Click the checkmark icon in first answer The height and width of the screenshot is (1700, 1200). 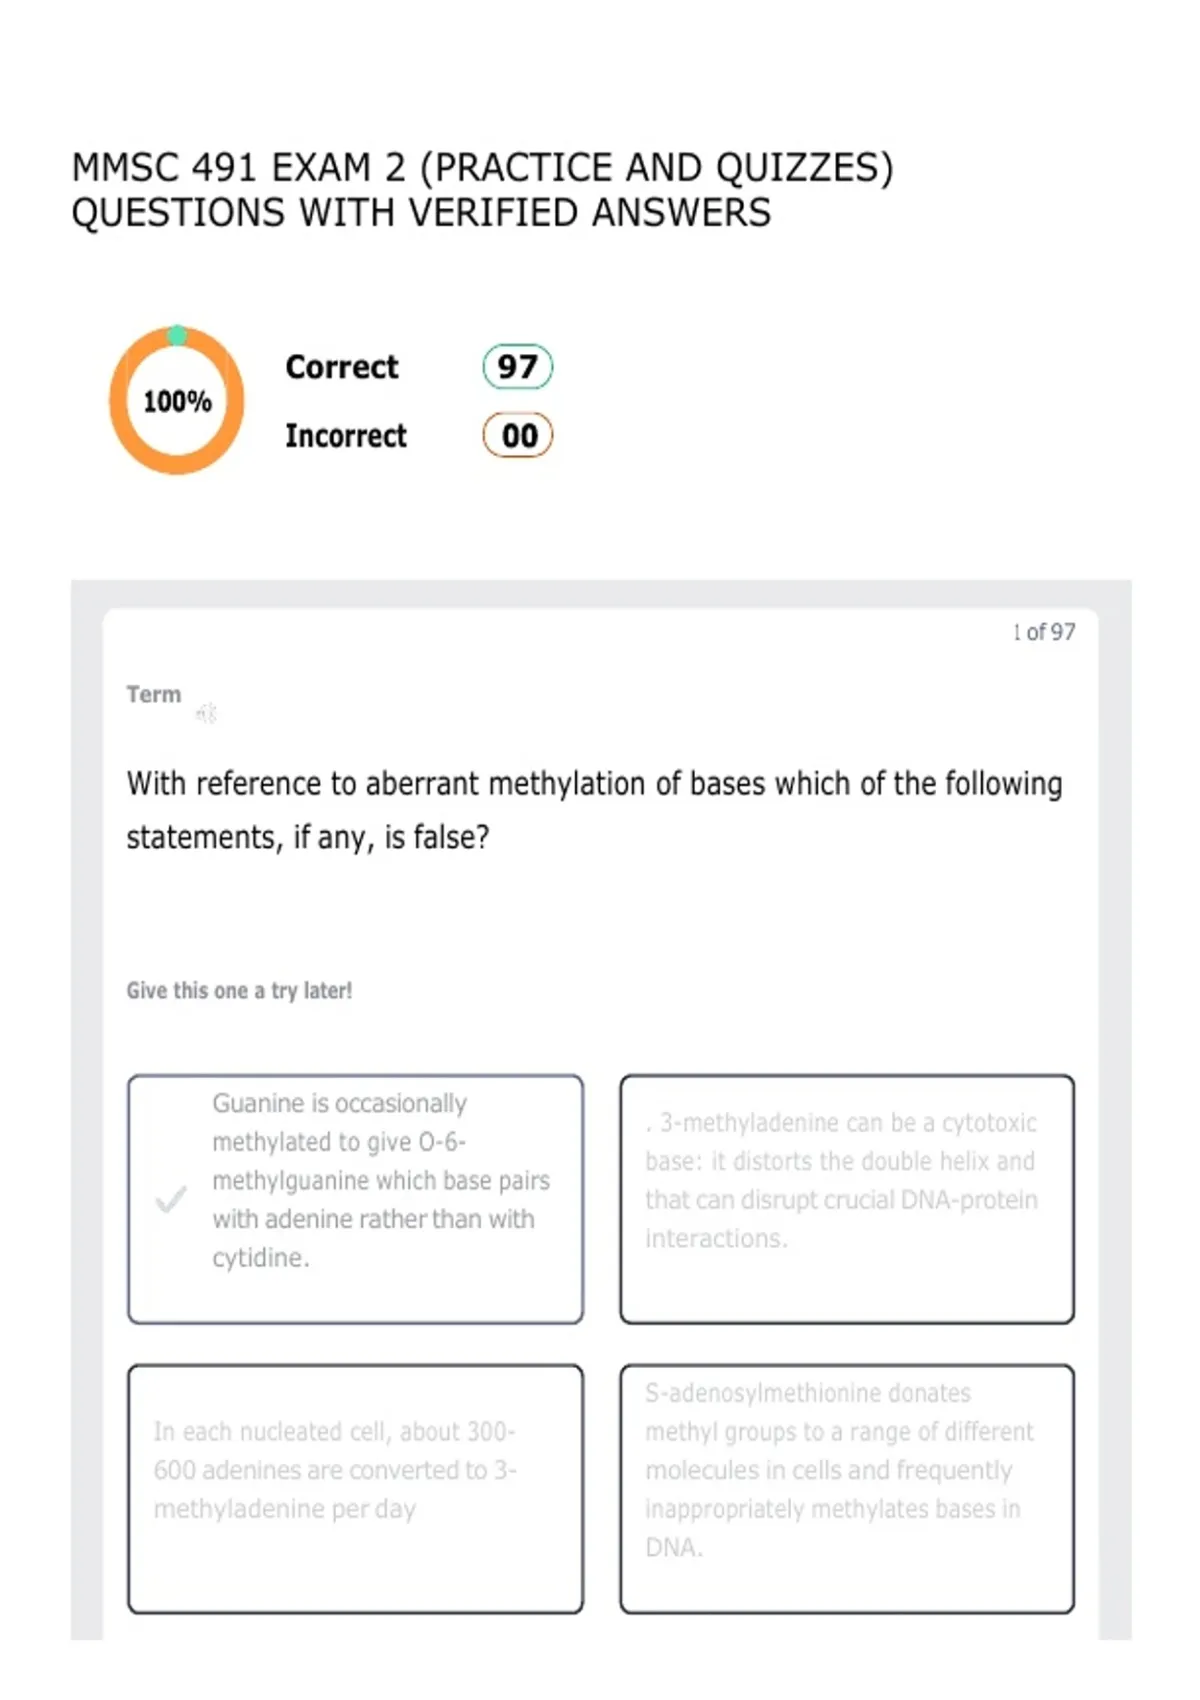[171, 1199]
